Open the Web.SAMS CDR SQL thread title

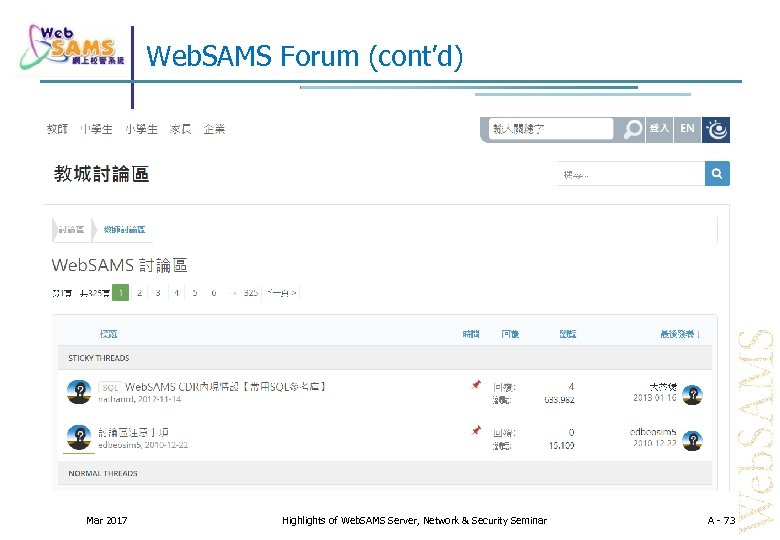(x=225, y=386)
